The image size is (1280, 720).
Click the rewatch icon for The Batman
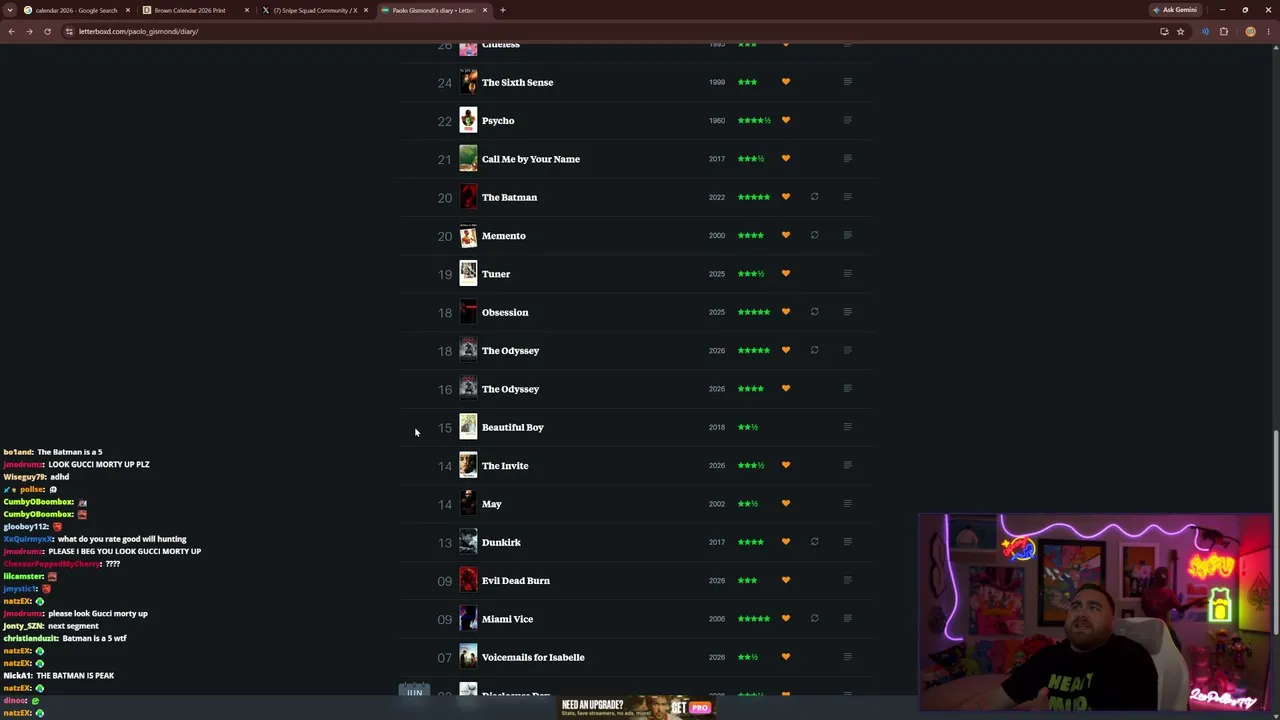pyautogui.click(x=814, y=197)
